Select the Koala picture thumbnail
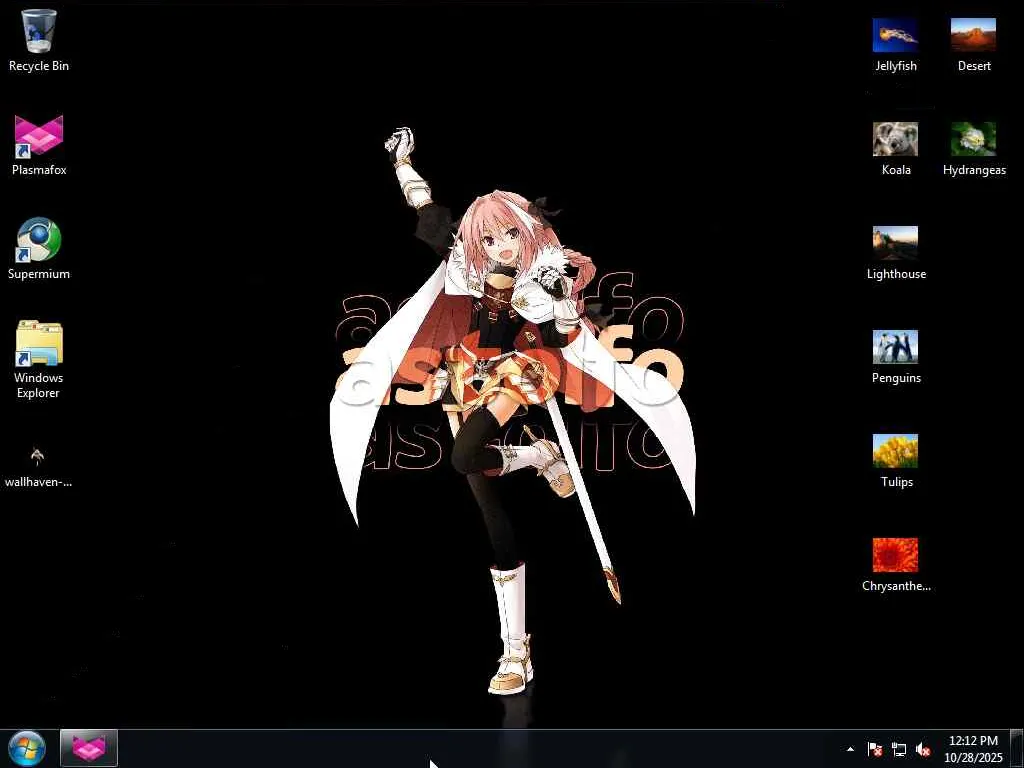The width and height of the screenshot is (1024, 768). (x=895, y=148)
